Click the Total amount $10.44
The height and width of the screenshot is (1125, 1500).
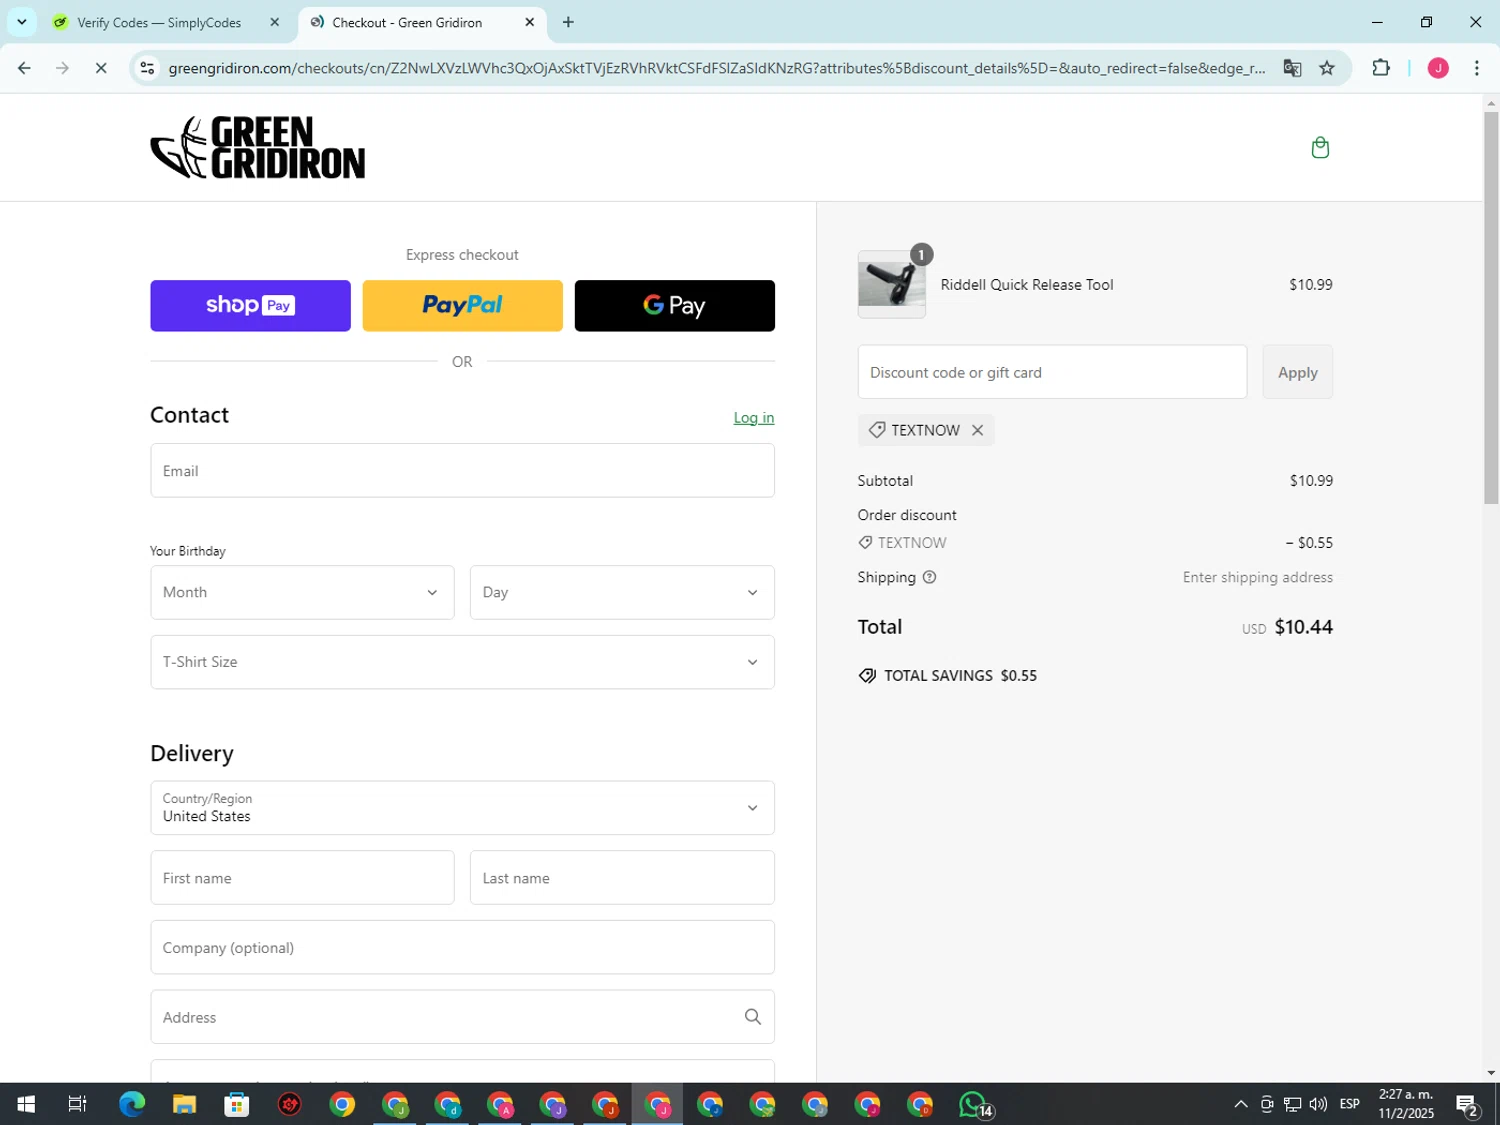(x=1303, y=627)
